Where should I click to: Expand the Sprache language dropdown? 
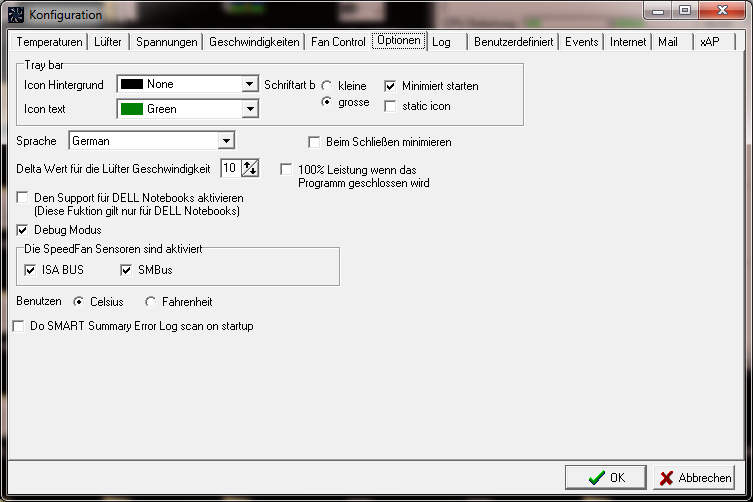[x=226, y=141]
